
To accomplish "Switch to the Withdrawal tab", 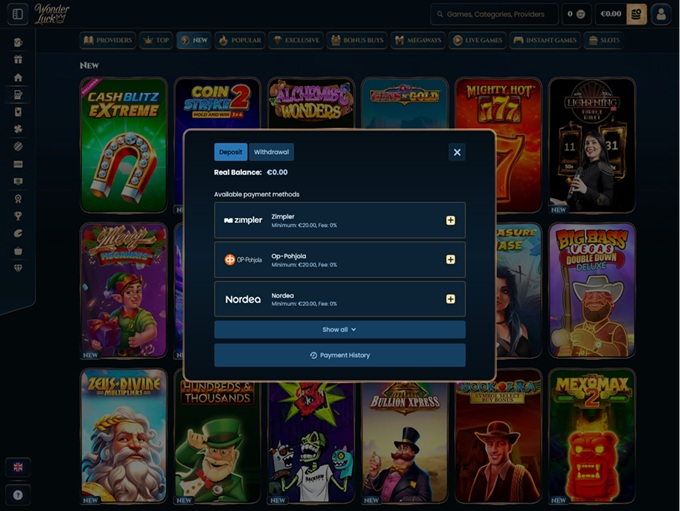I will [x=271, y=152].
